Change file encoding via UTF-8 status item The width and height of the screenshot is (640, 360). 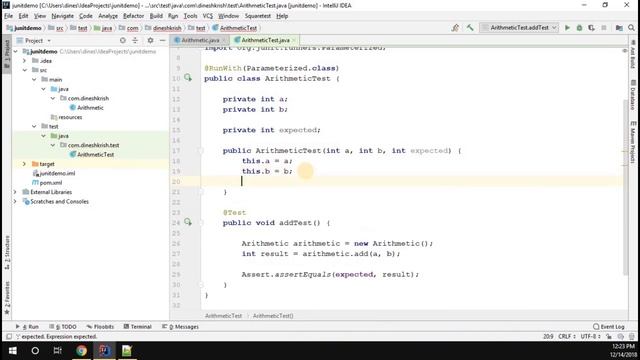click(590, 337)
